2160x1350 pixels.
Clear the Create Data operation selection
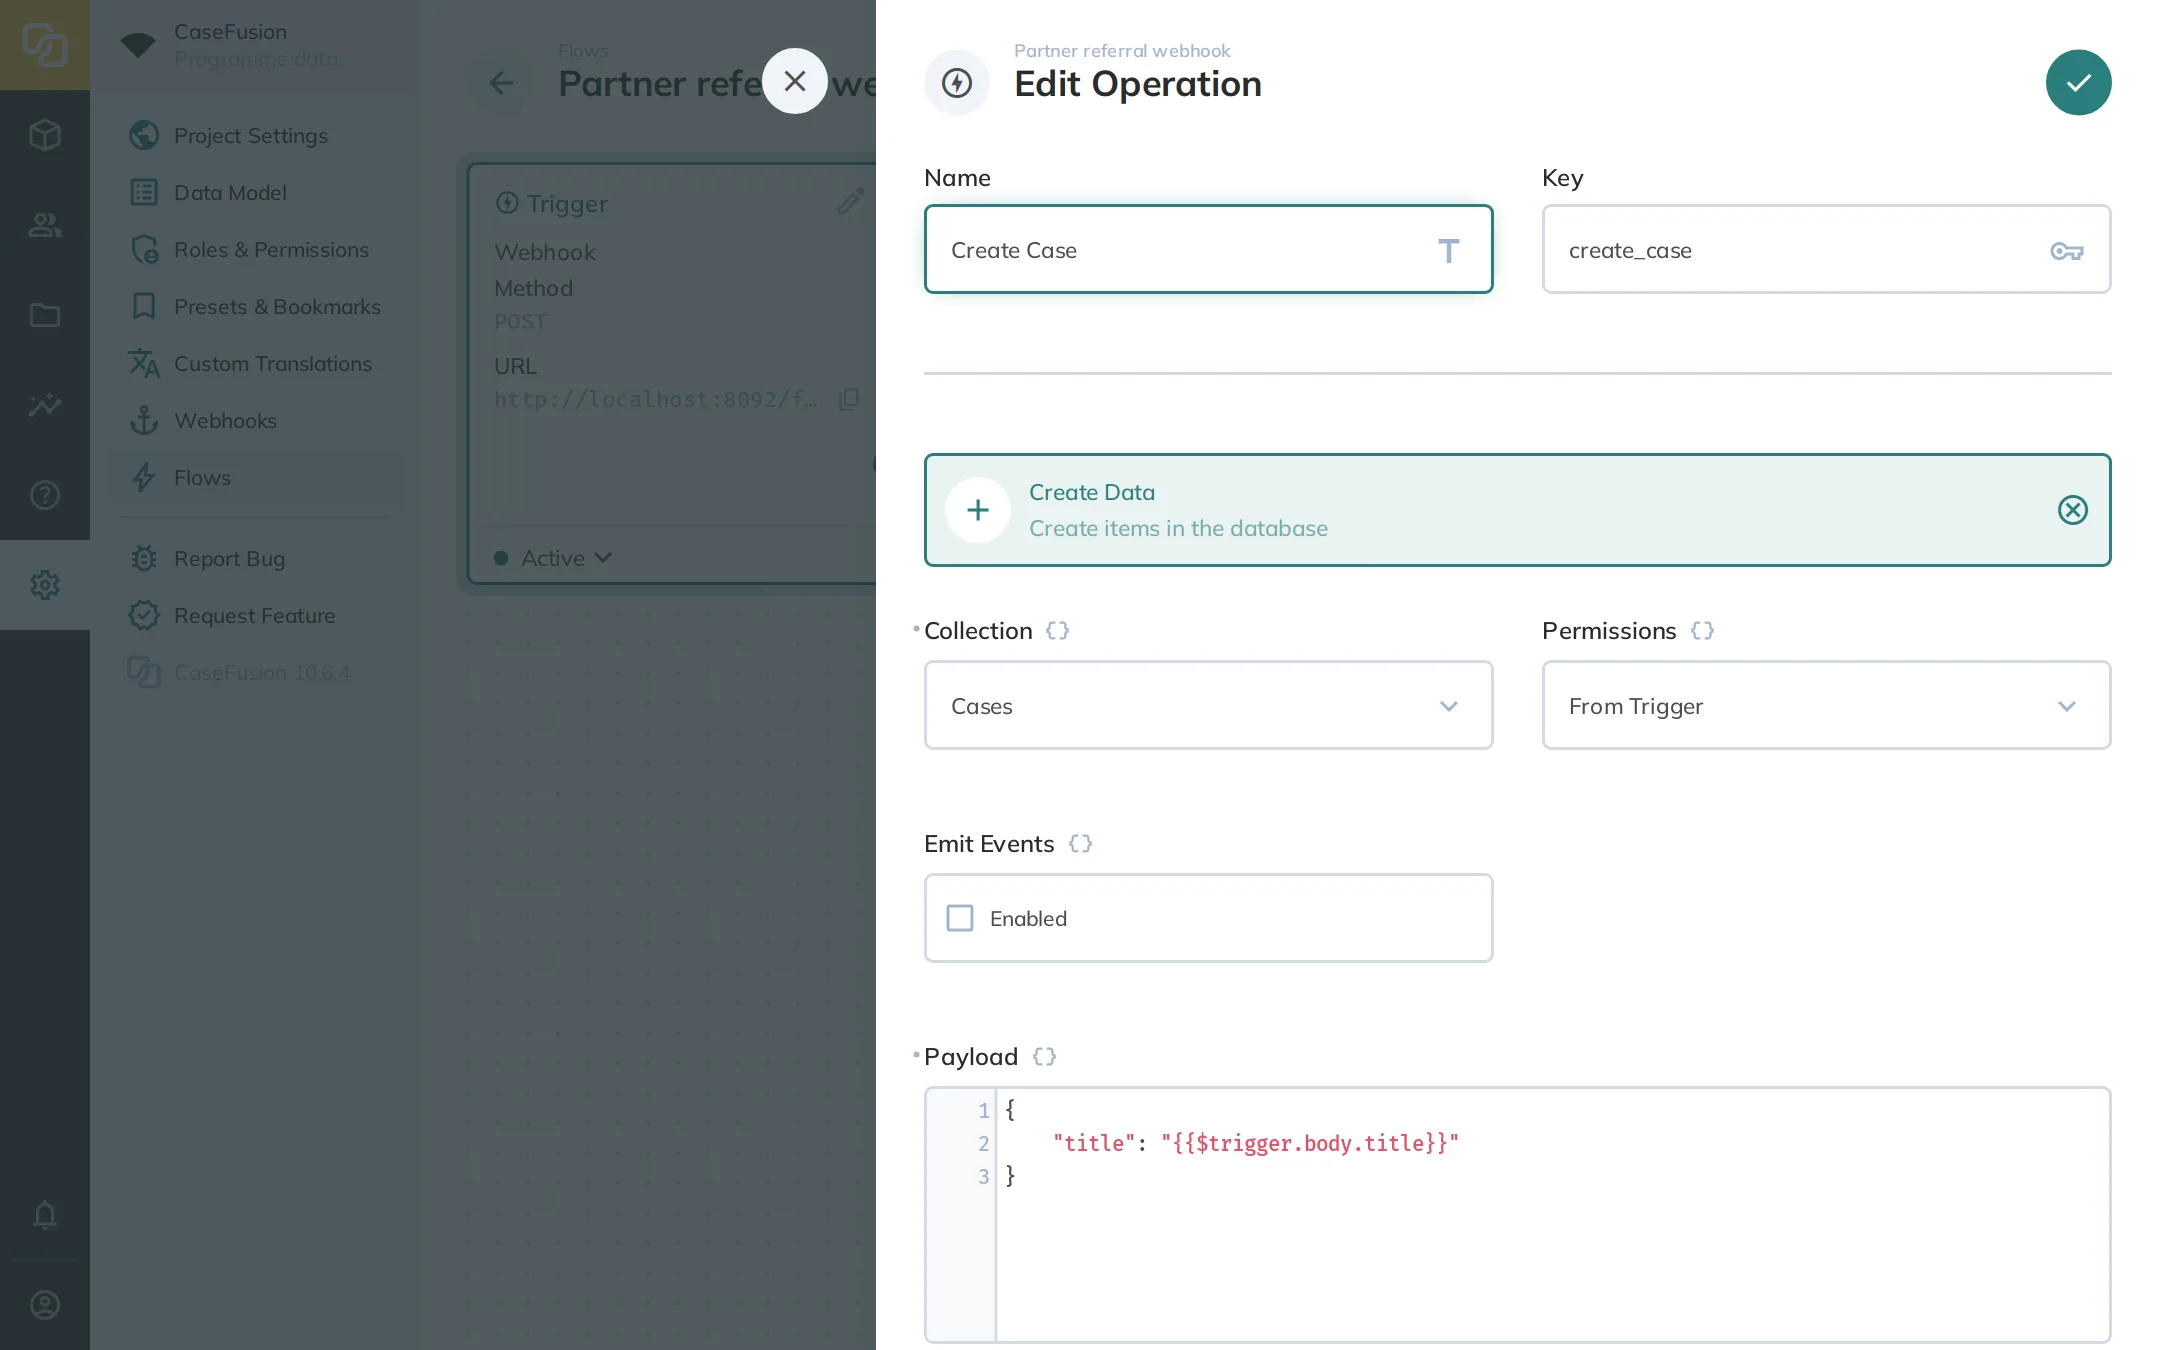[2072, 510]
